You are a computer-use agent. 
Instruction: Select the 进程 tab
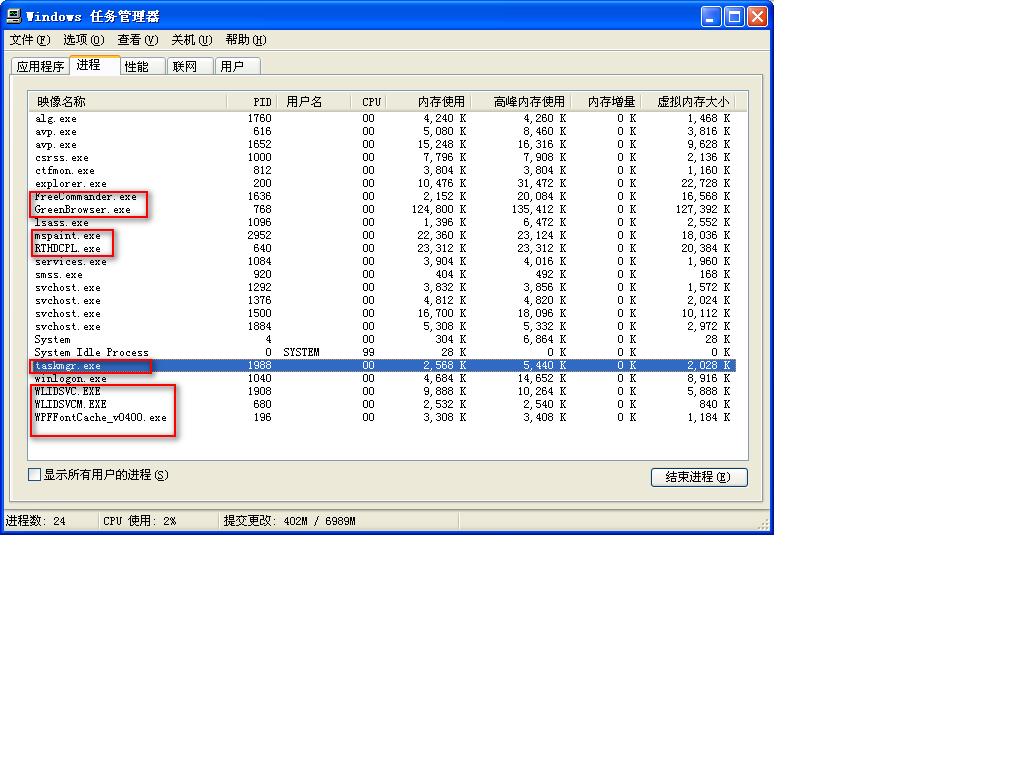(95, 65)
